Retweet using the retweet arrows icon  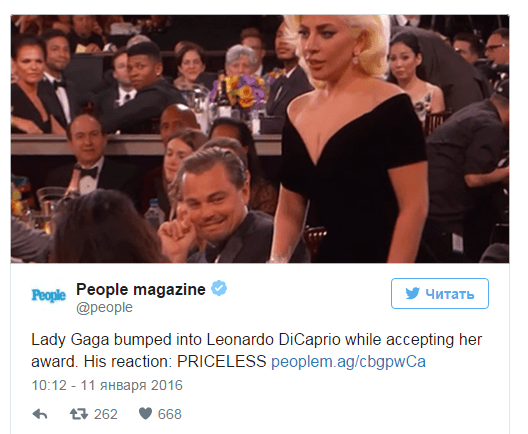coord(79,414)
